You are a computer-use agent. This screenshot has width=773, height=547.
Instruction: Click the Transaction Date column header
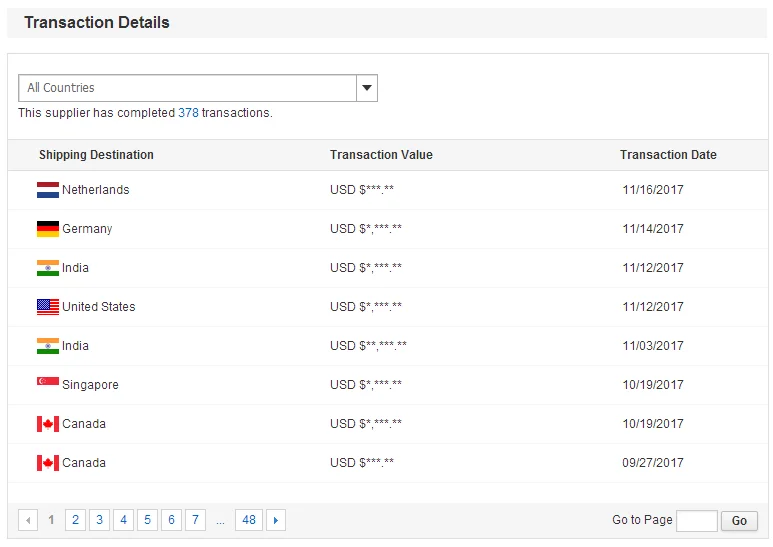coord(668,155)
